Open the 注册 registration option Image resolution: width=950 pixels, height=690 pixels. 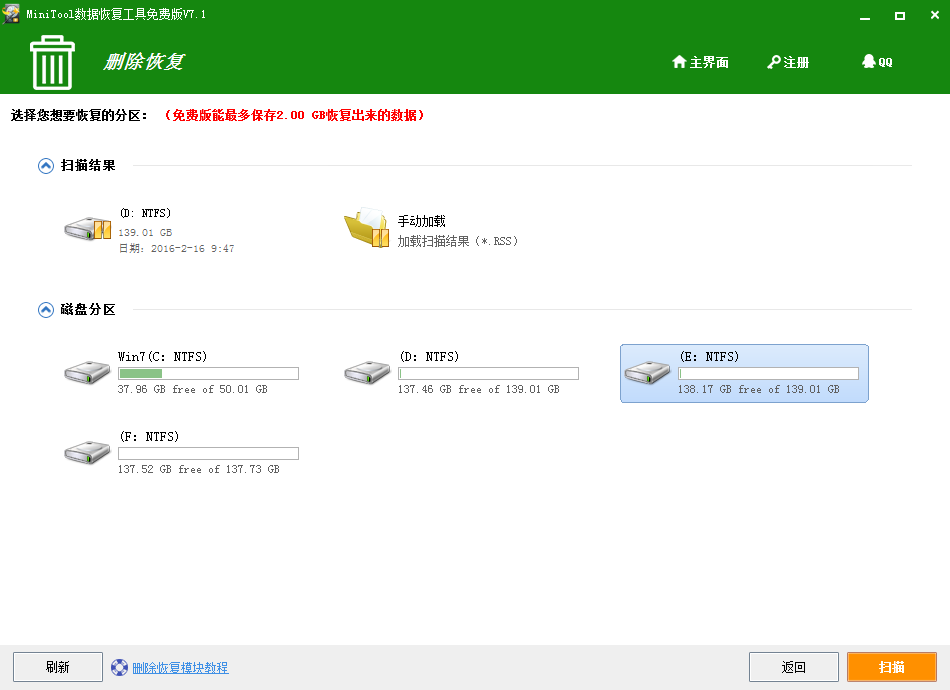788,62
